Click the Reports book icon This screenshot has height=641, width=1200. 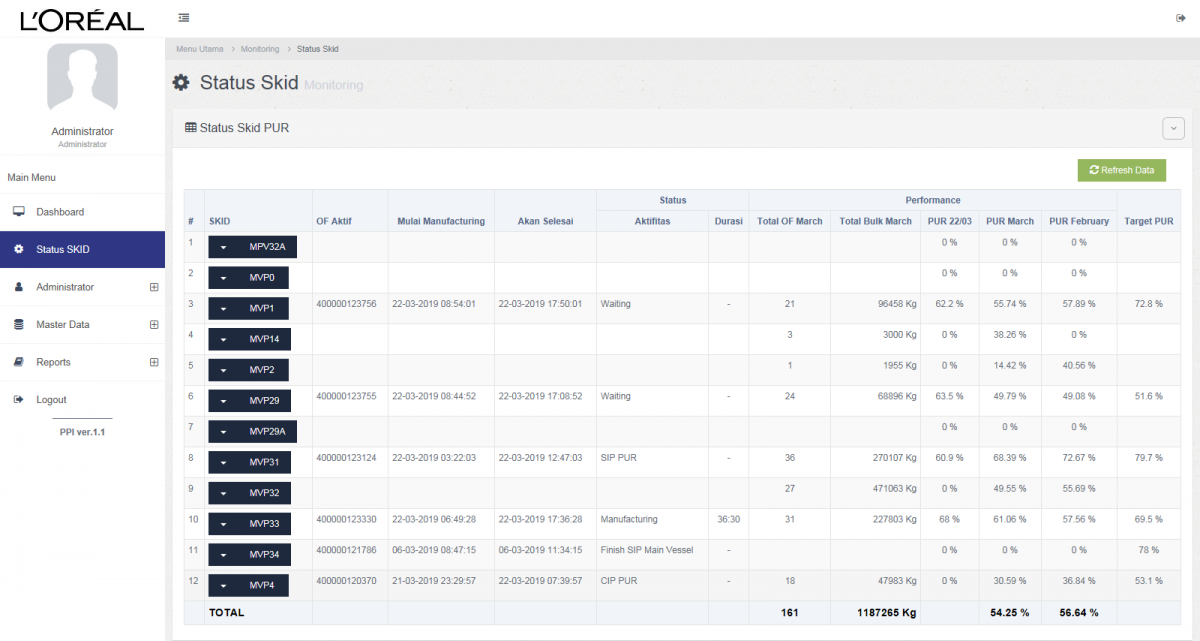click(x=18, y=362)
